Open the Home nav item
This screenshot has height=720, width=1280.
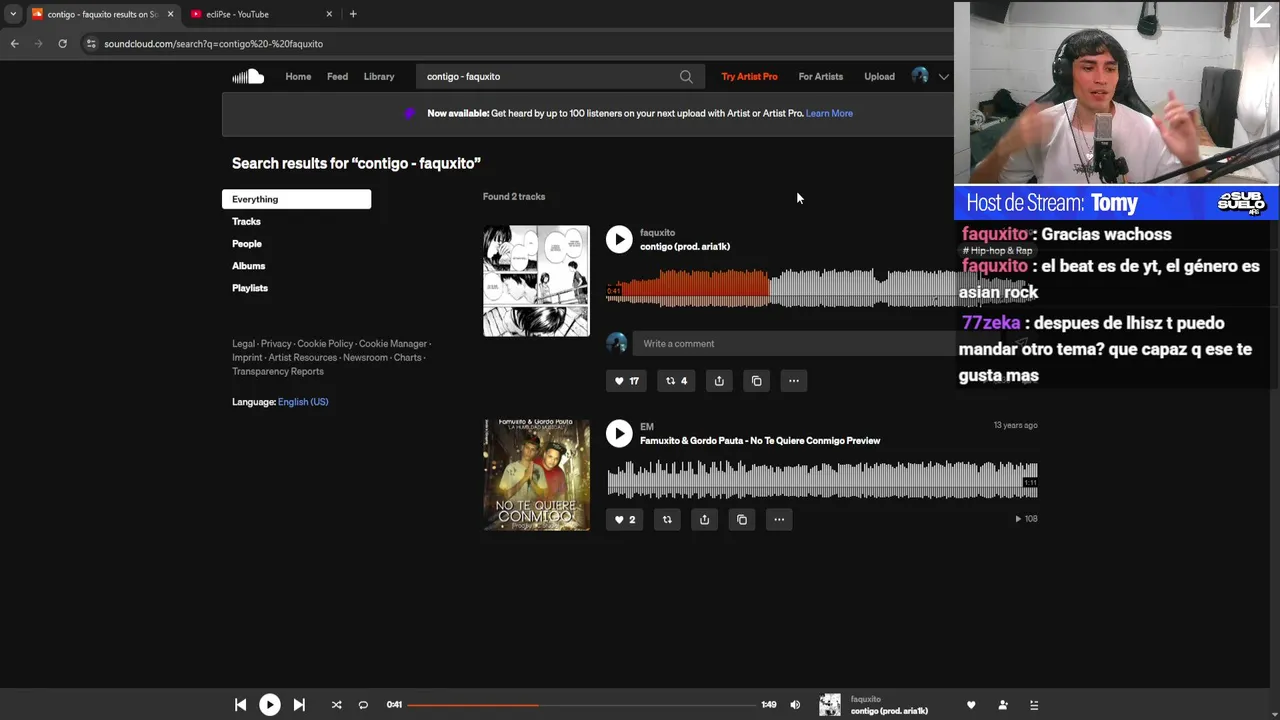(298, 76)
